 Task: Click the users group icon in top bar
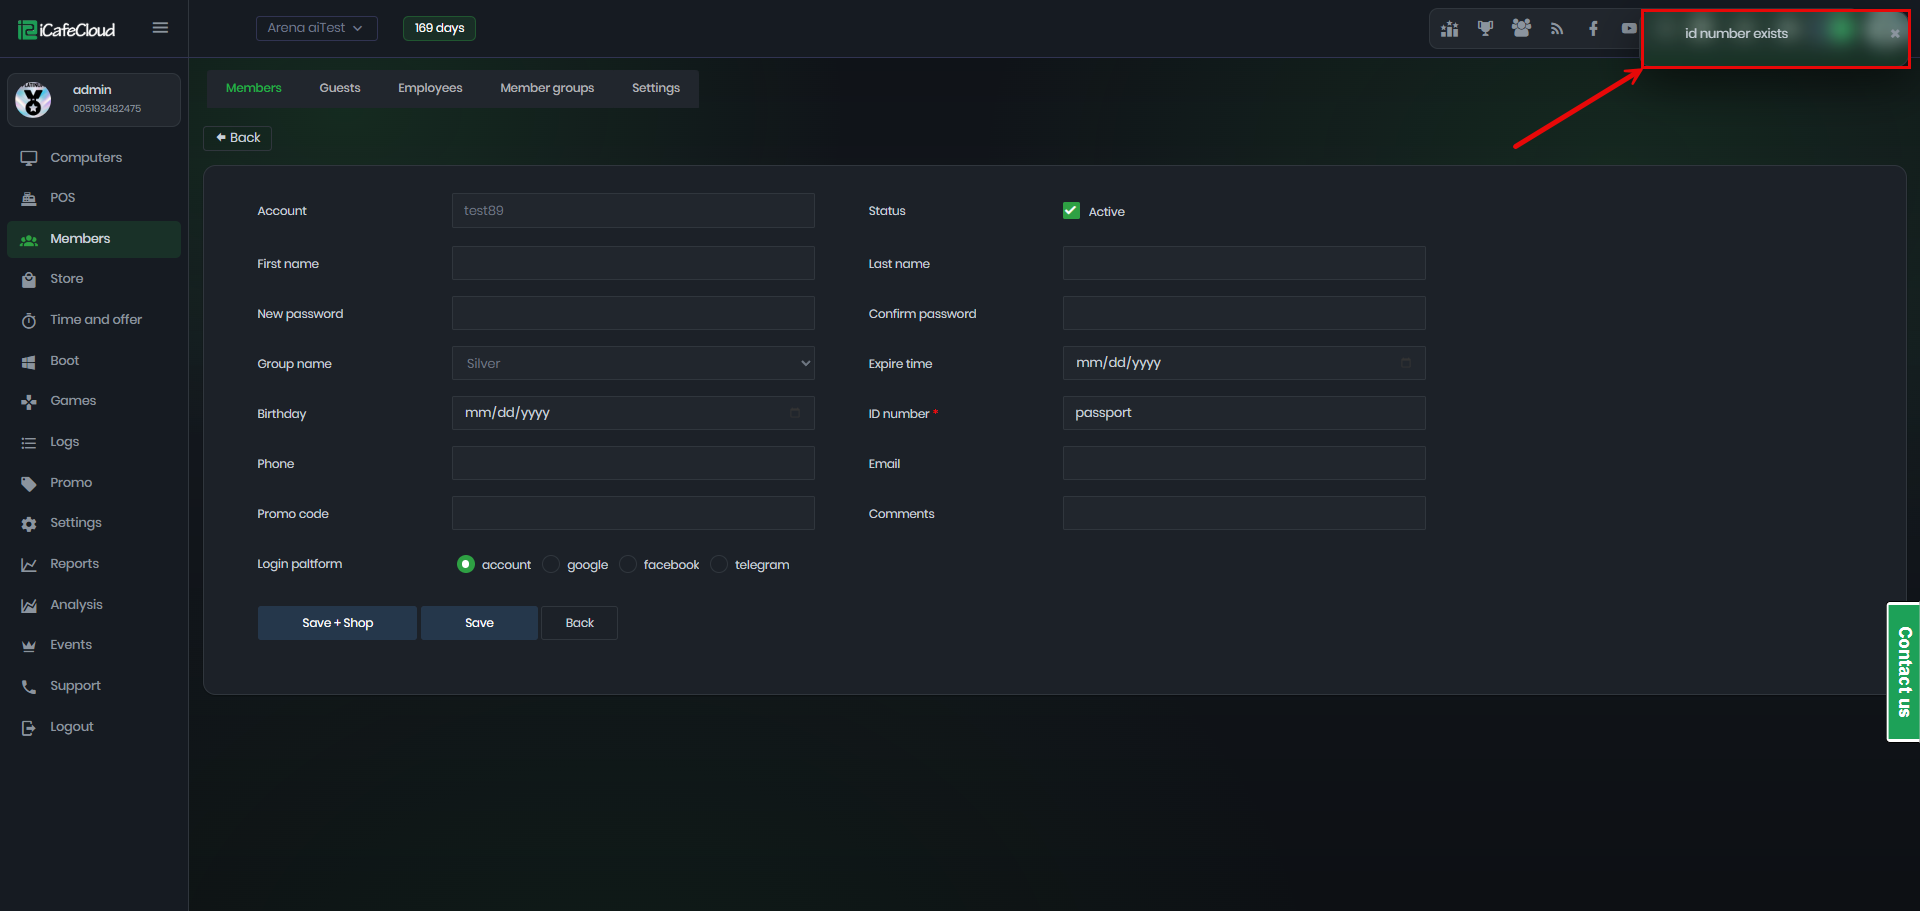pos(1521,29)
